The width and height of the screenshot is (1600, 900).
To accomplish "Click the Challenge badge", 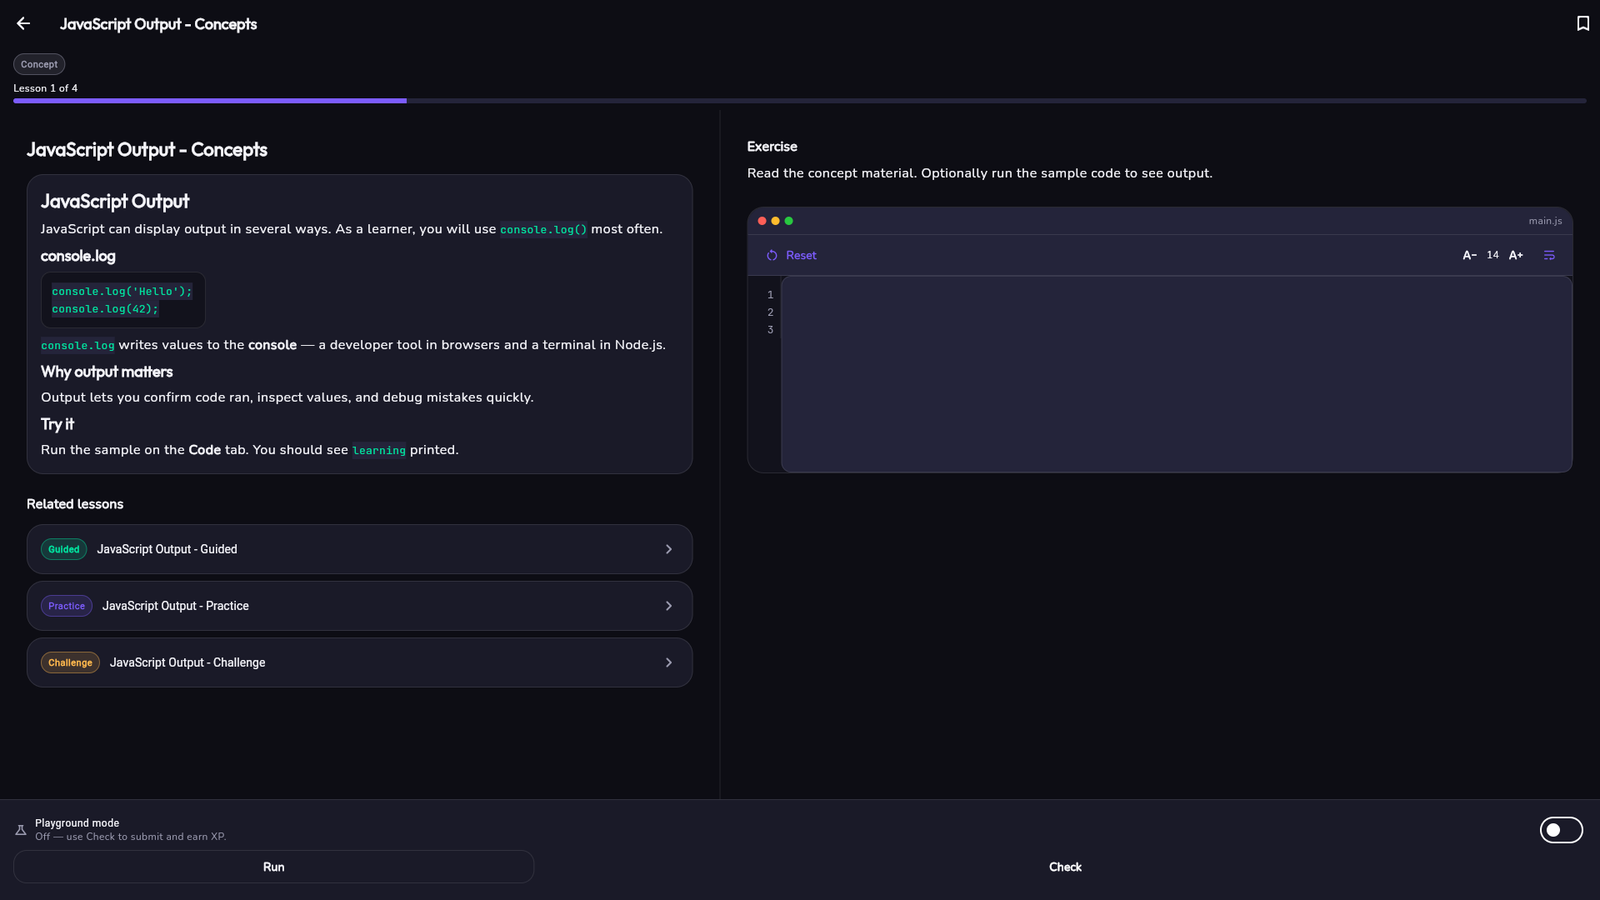I will point(70,663).
